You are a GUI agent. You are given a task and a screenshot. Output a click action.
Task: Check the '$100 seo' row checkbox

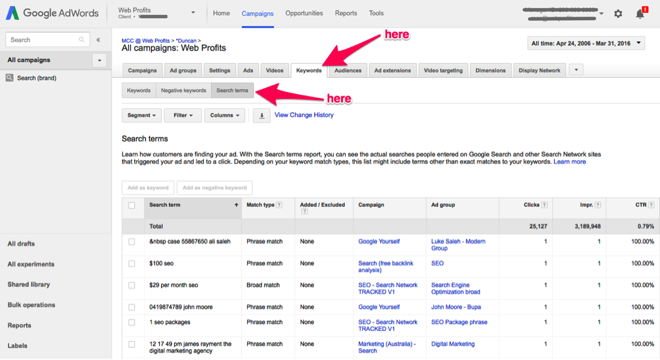coord(132,264)
